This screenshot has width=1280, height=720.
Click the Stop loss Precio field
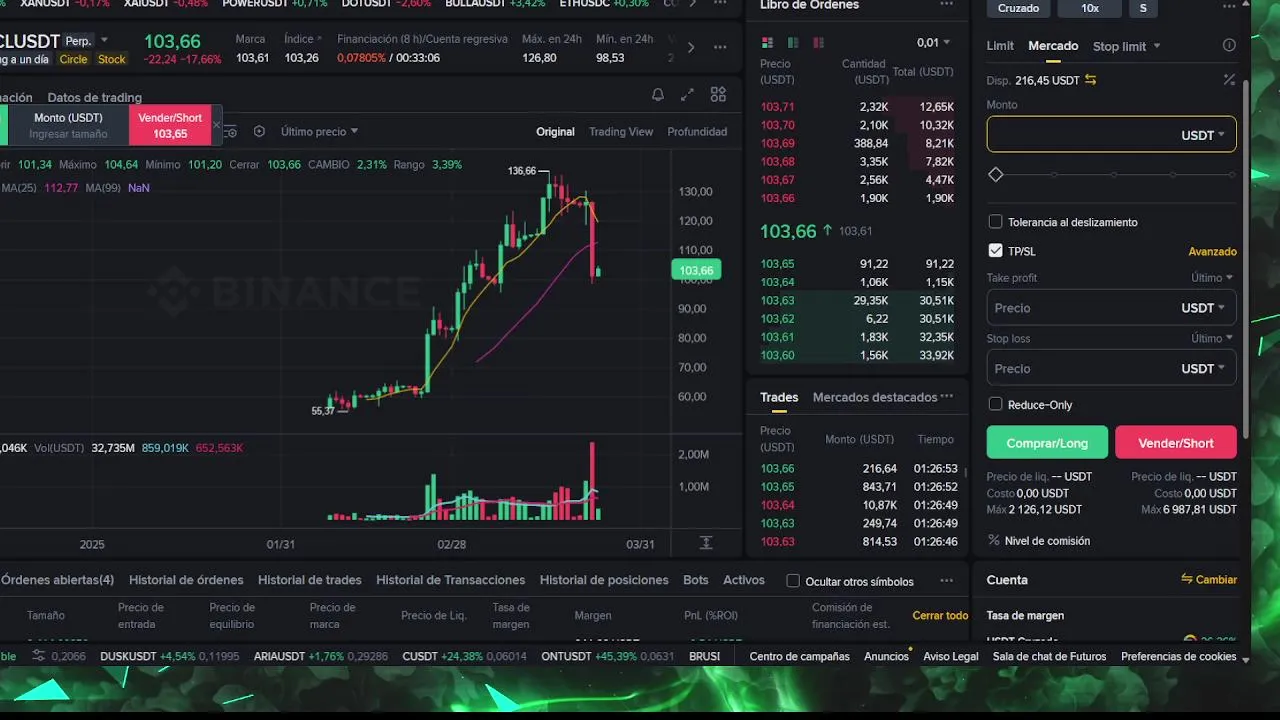[x=1111, y=368]
